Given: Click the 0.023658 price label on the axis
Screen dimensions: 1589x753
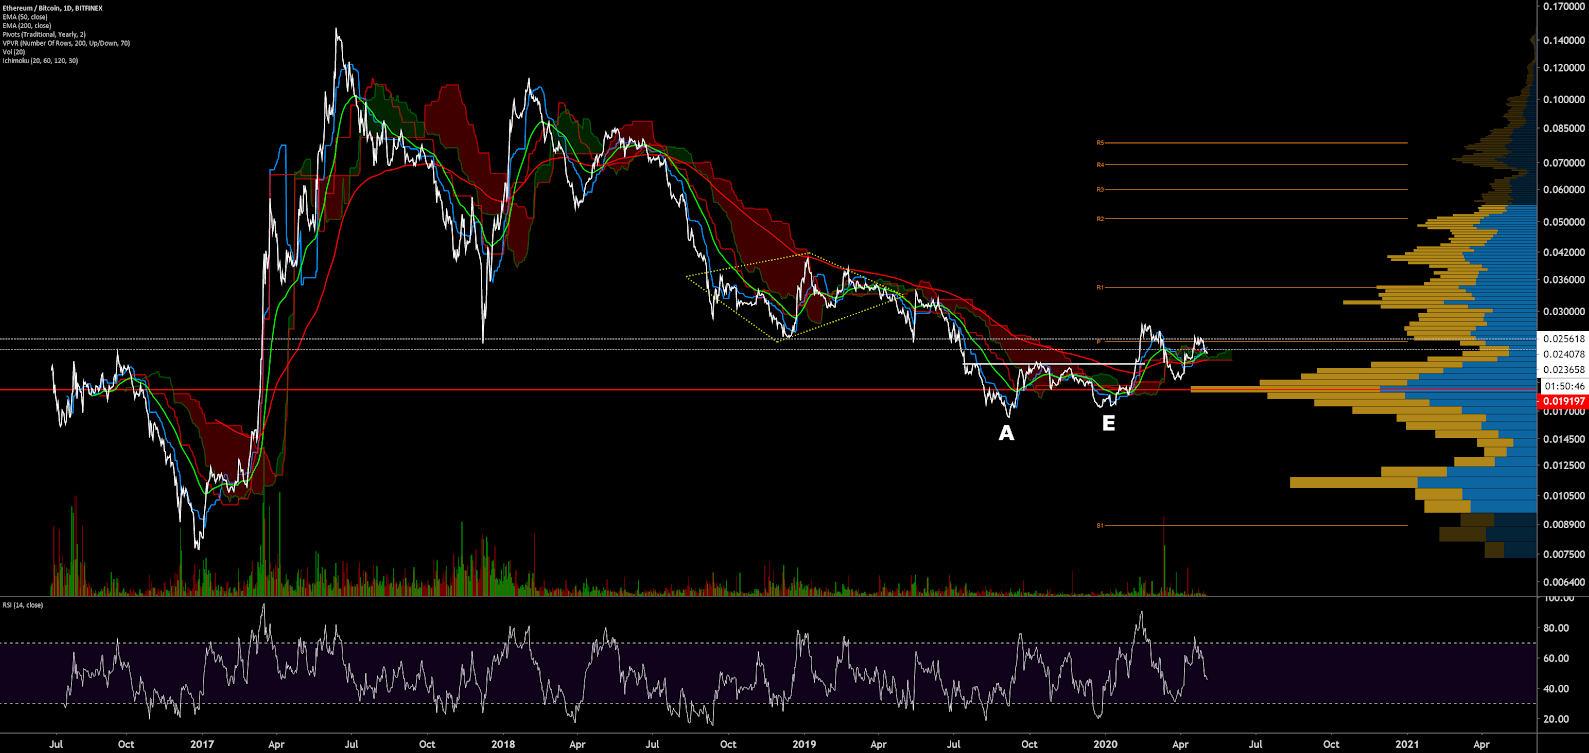Looking at the screenshot, I should click(1563, 370).
